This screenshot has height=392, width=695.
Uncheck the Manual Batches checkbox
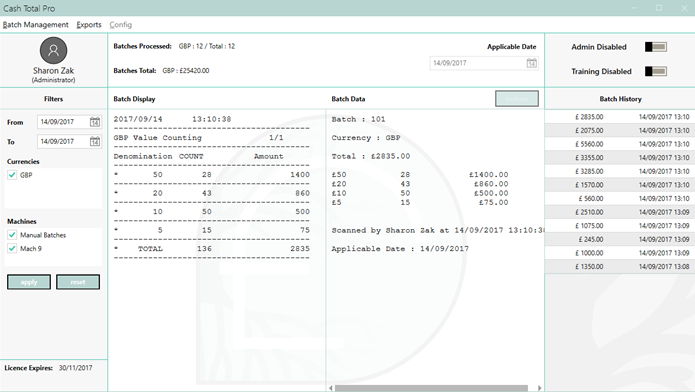[12, 235]
